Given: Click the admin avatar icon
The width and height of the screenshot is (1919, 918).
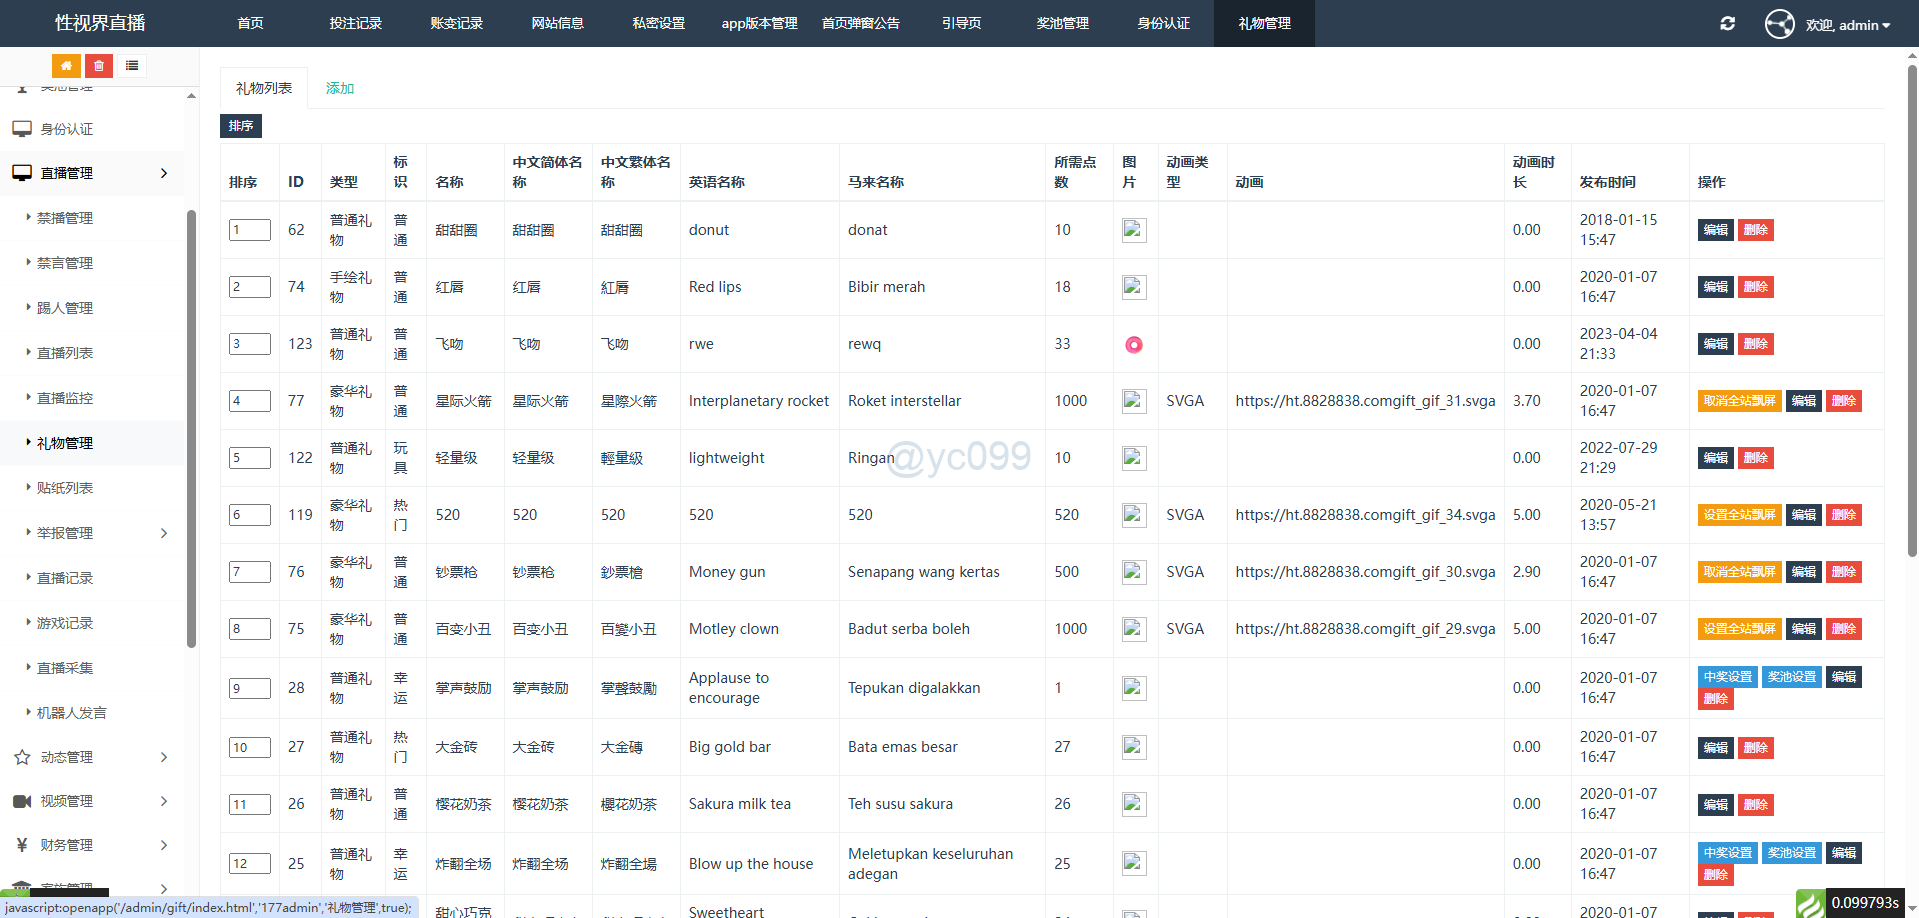Looking at the screenshot, I should tap(1779, 24).
